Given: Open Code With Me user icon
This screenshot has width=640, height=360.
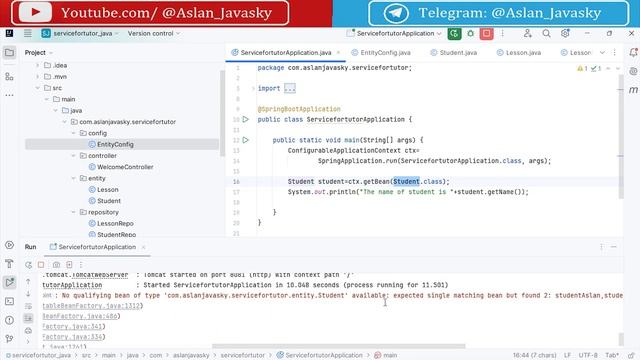Looking at the screenshot, I should (527, 33).
